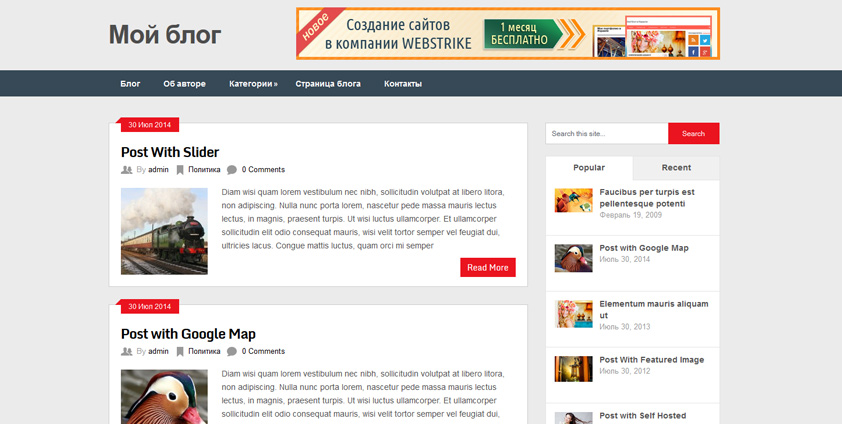Switch to the Recent tab
Viewport: 842px width, 424px height.
coord(676,168)
